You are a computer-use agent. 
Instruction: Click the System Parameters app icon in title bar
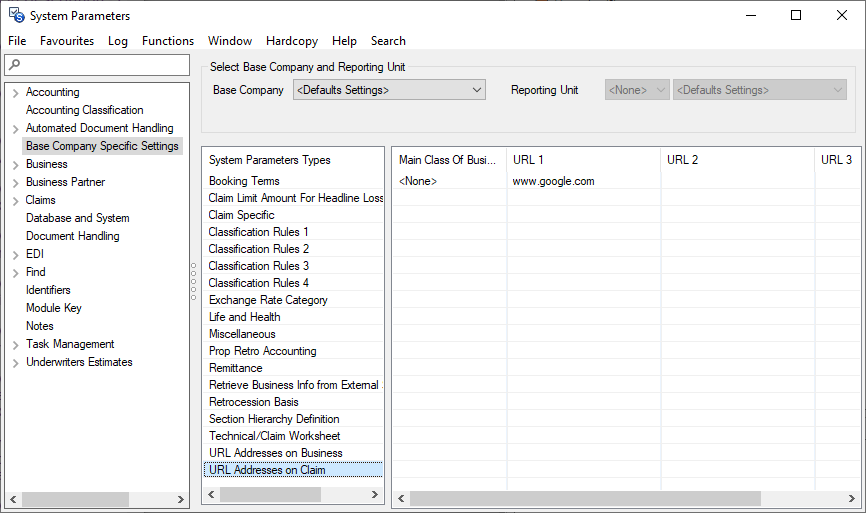point(15,15)
